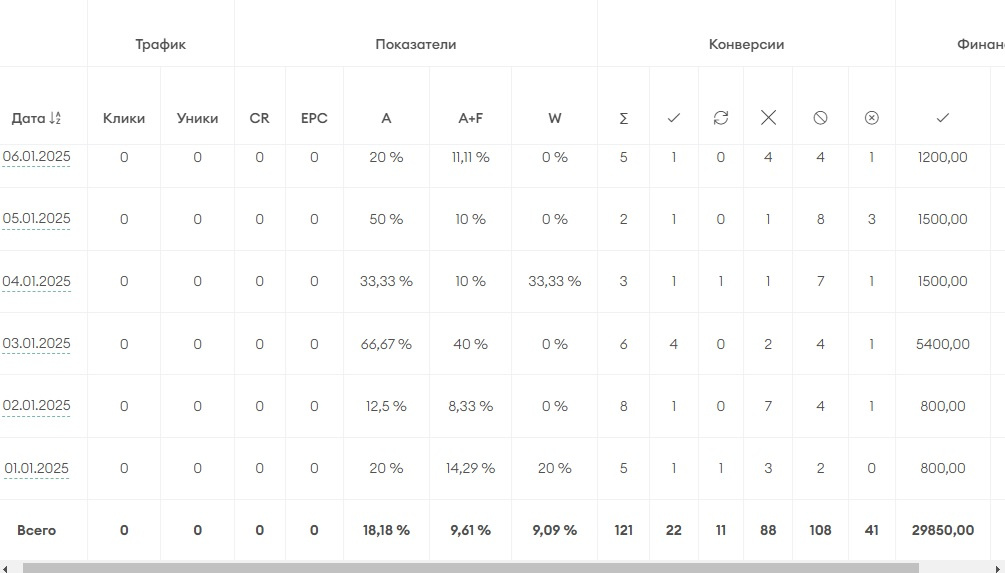Click the checkmark icon under Финансы
1005x573 pixels.
(942, 118)
